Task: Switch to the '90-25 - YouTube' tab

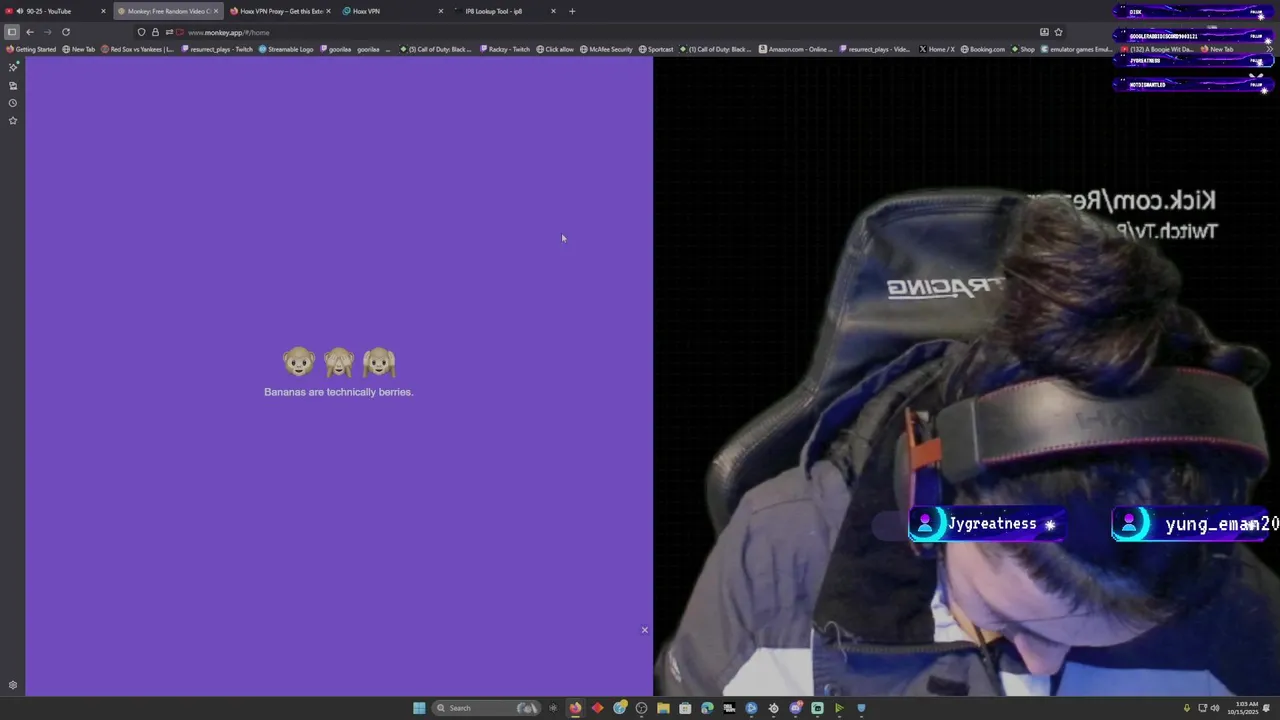Action: tap(55, 11)
